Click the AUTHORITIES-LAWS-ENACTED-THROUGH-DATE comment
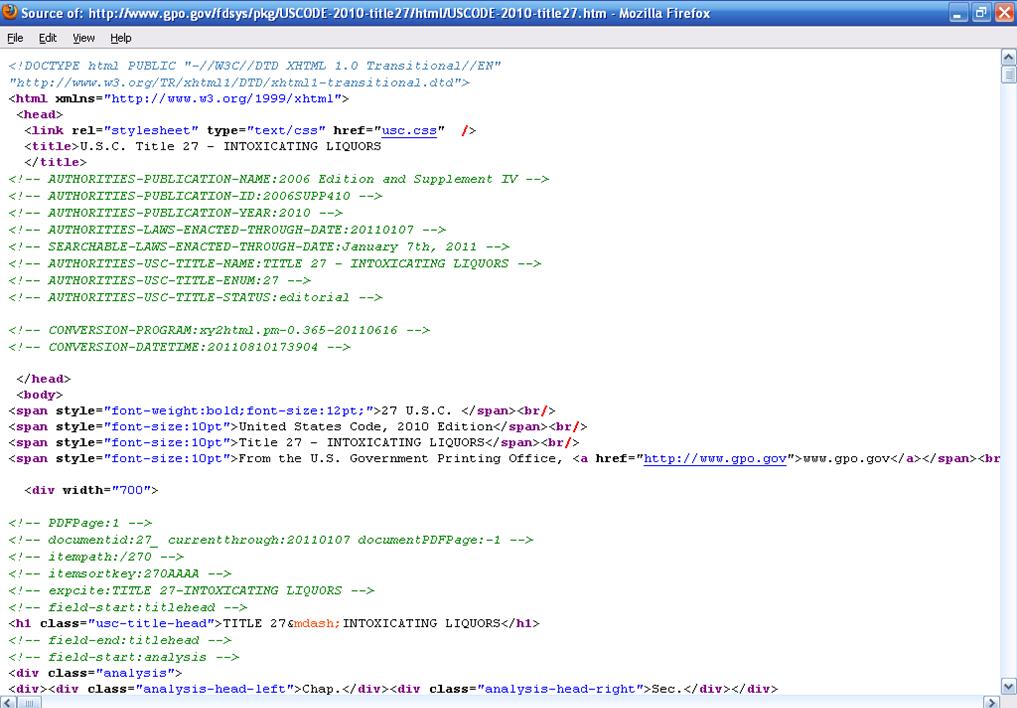1017x708 pixels. coord(227,230)
